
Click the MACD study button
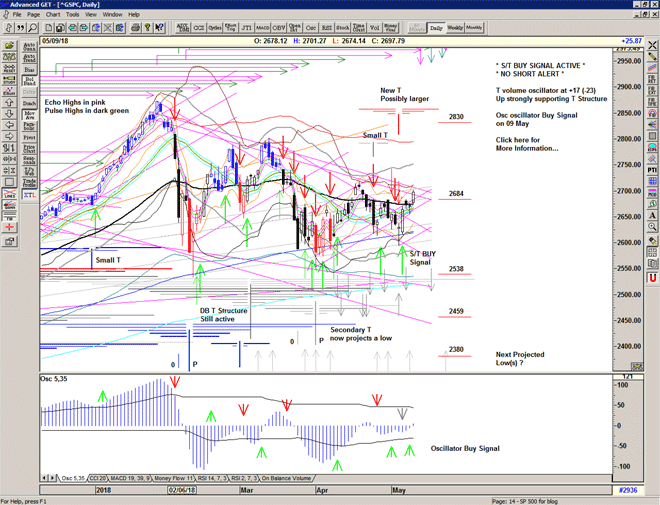coord(262,27)
